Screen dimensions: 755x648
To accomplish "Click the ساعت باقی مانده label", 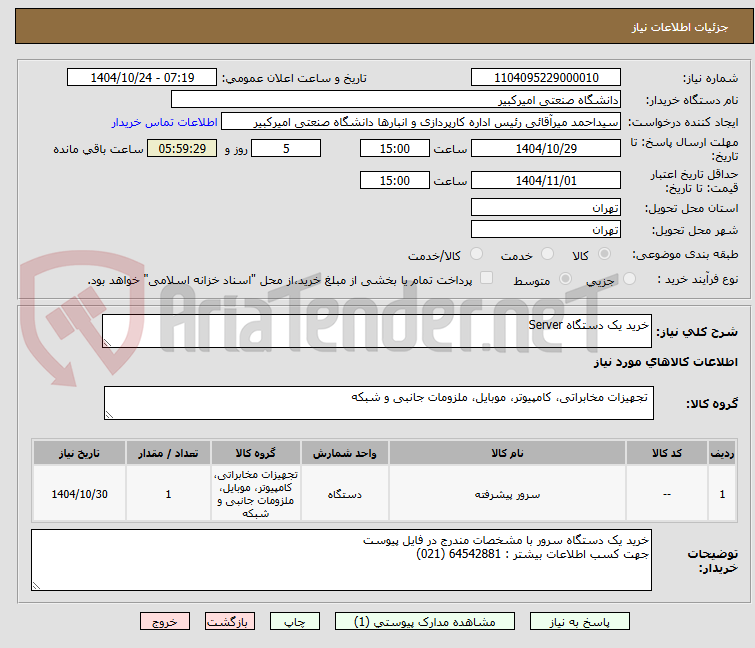I will click(x=98, y=149).
